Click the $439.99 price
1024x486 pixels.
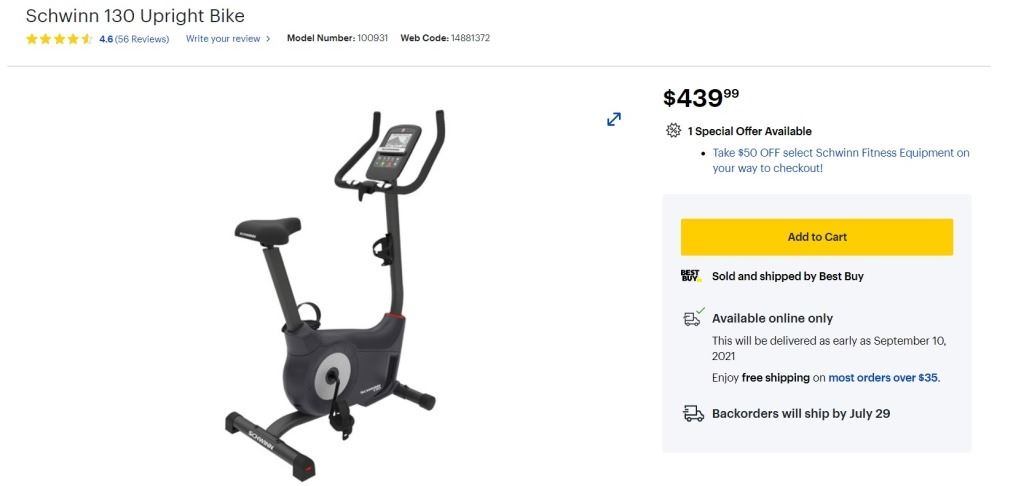(701, 98)
